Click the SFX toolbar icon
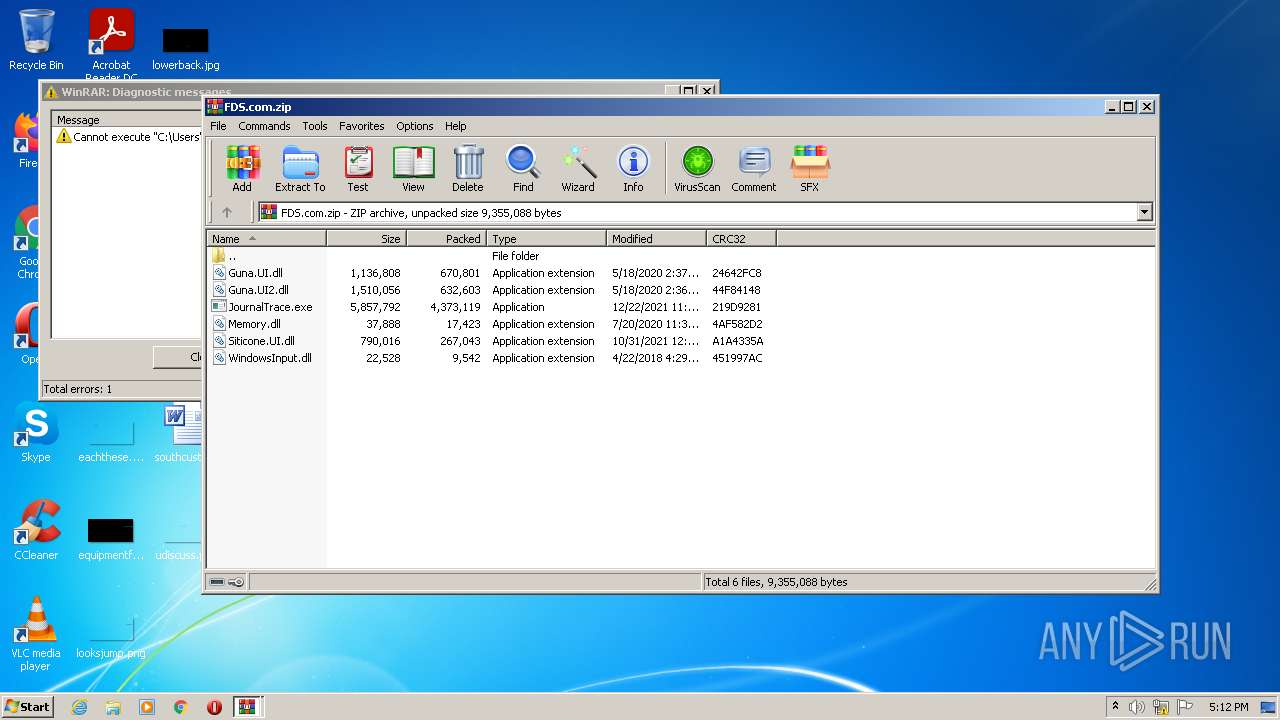This screenshot has height=720, width=1280. point(809,168)
